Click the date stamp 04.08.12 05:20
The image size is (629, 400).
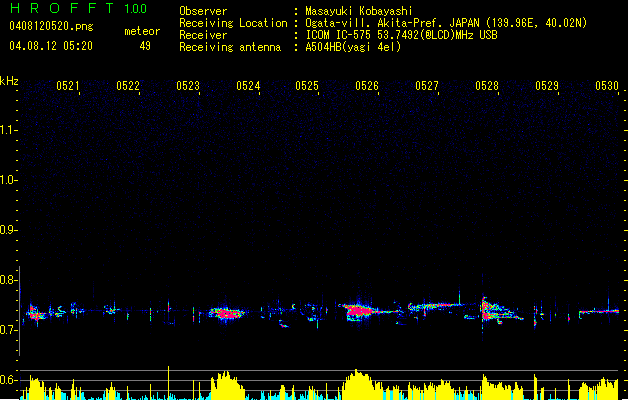point(51,46)
